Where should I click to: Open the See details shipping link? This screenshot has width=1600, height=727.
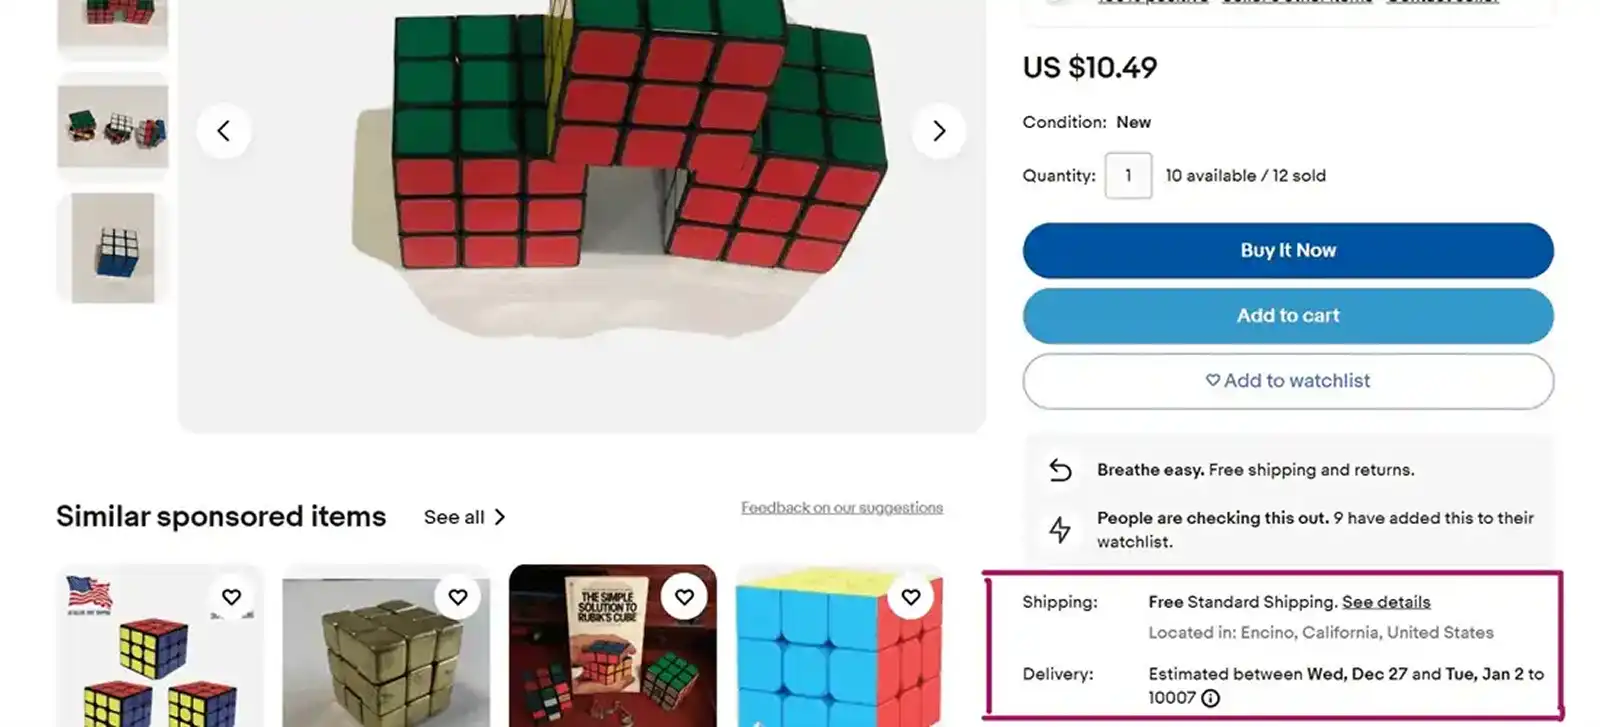[x=1387, y=601]
